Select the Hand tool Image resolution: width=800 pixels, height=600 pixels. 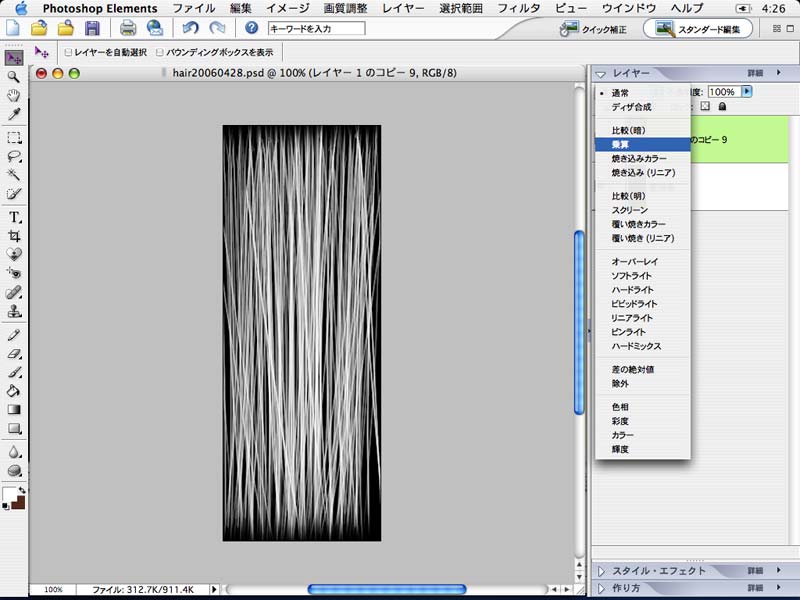click(14, 95)
